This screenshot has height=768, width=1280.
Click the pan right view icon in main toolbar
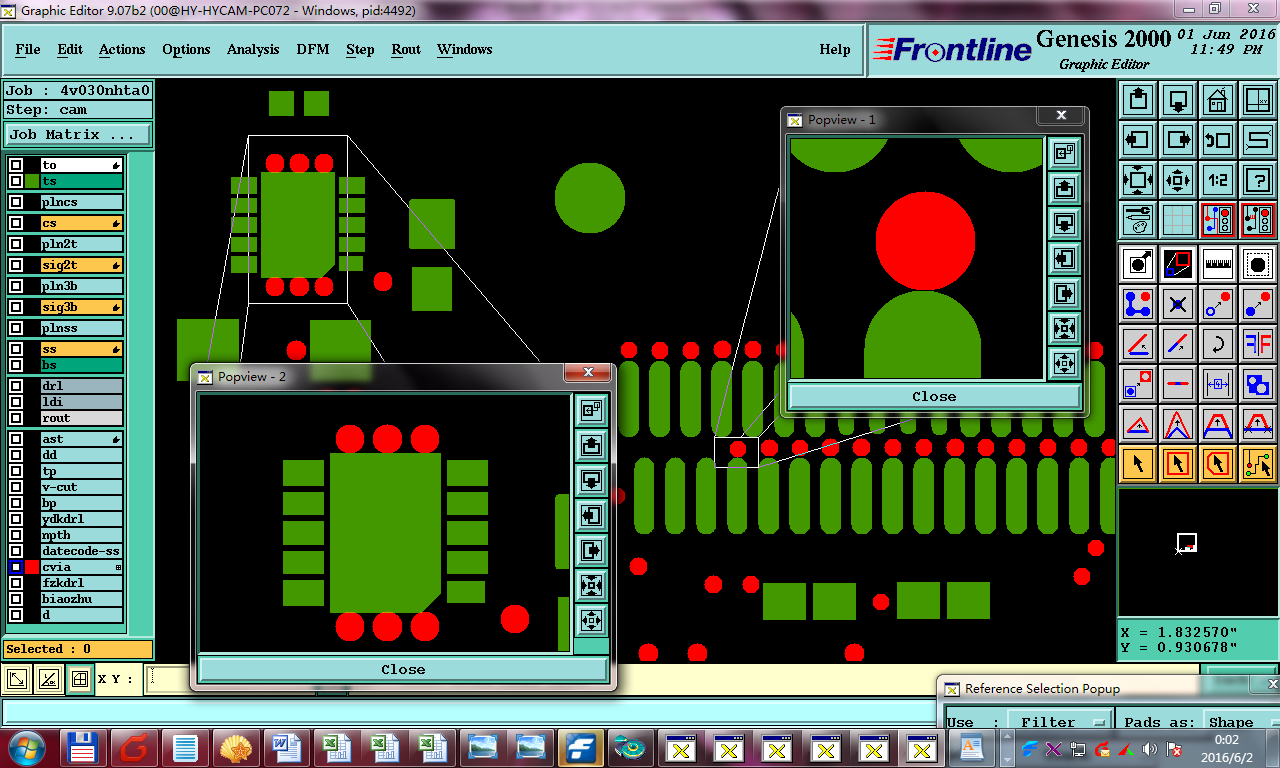(1178, 141)
